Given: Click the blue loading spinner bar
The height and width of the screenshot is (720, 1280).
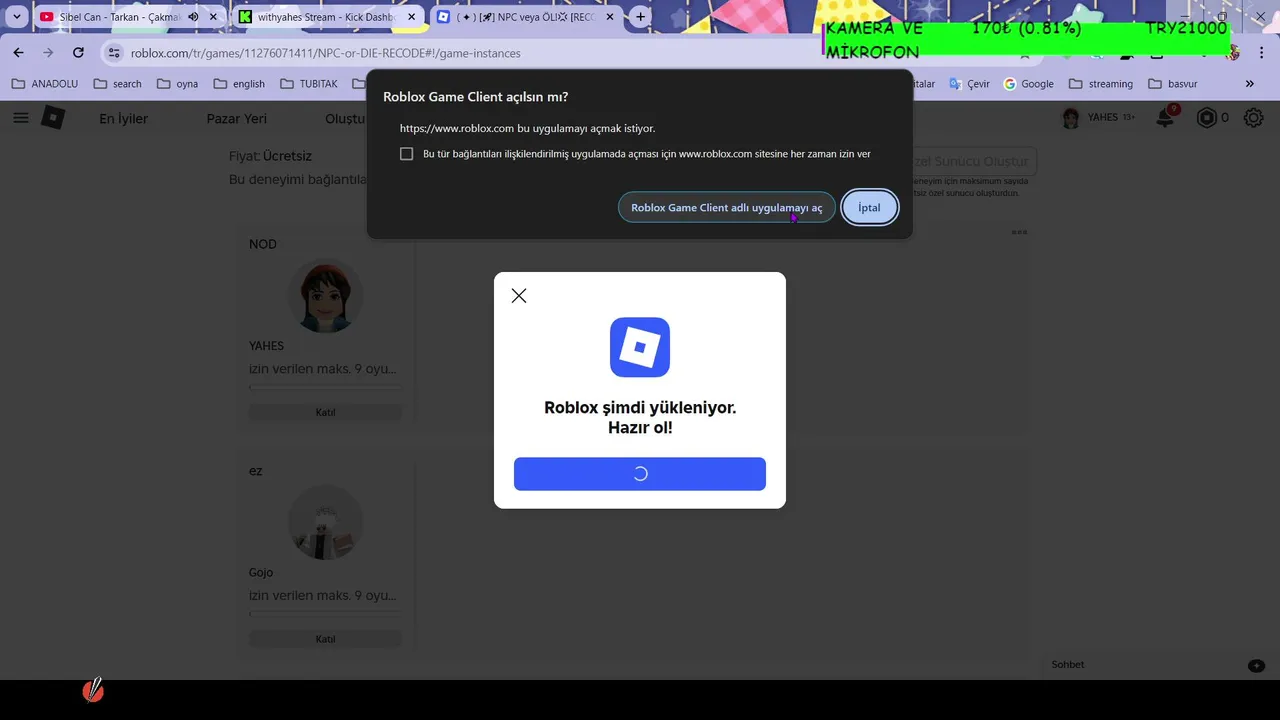Looking at the screenshot, I should click(640, 474).
